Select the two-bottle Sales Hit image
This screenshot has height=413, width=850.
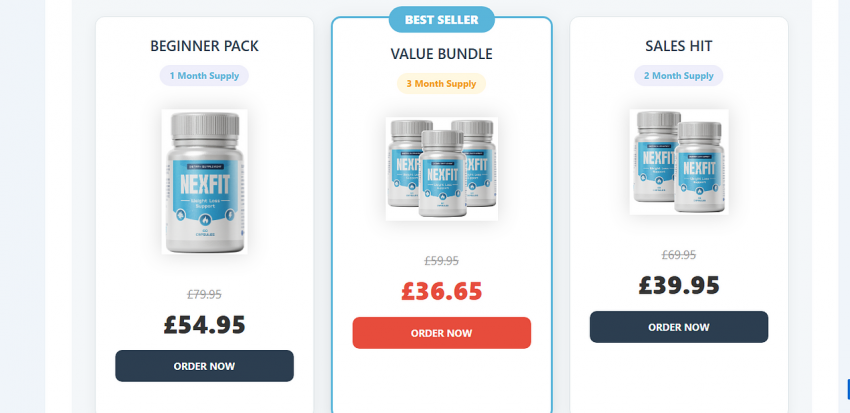coord(679,162)
